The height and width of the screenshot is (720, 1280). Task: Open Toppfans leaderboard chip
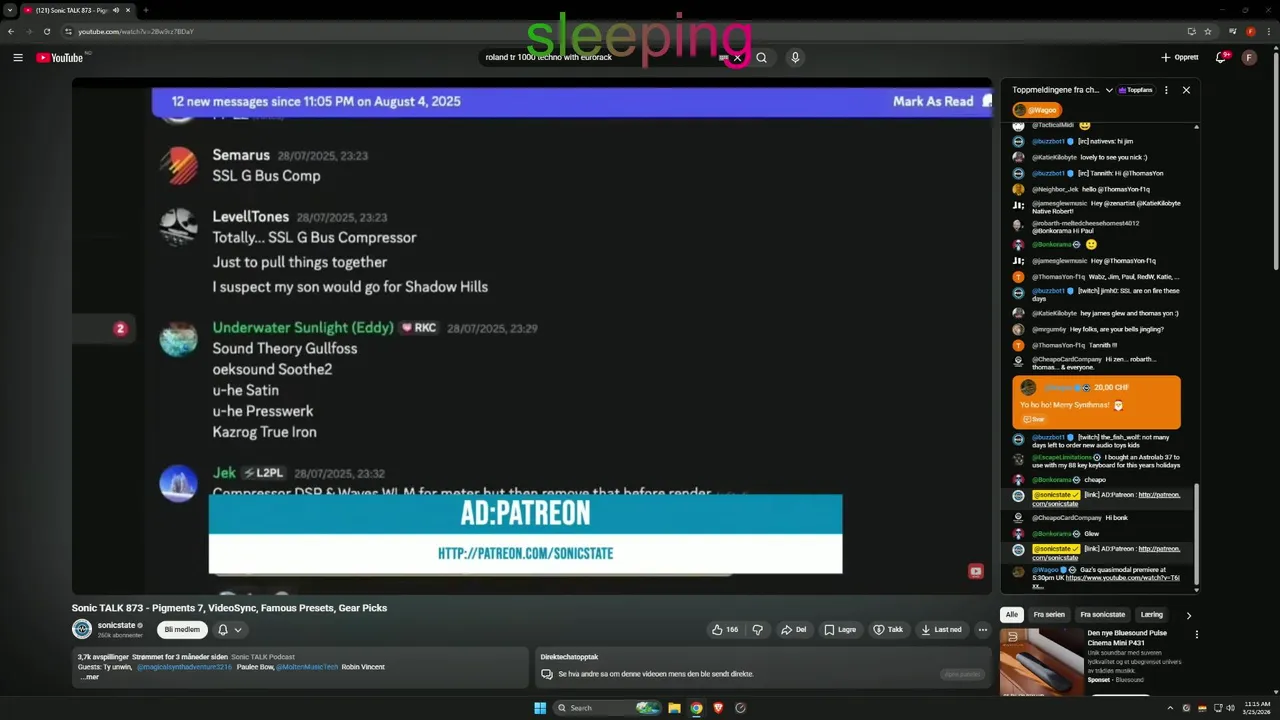click(x=1136, y=90)
